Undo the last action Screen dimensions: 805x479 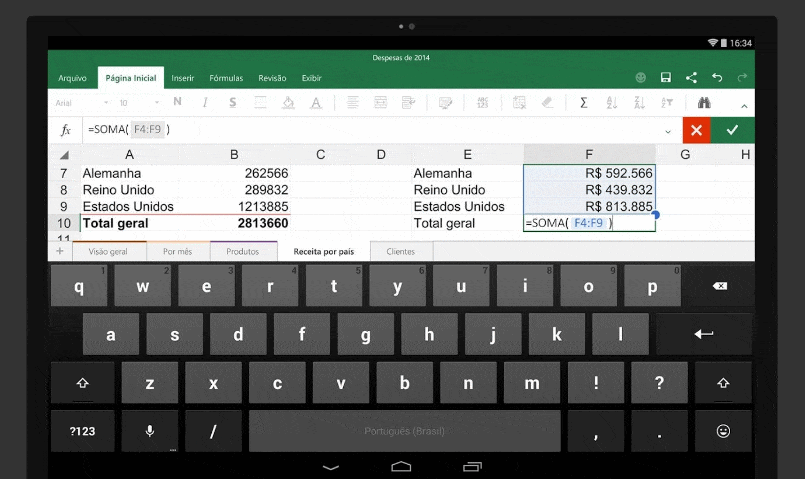point(717,78)
